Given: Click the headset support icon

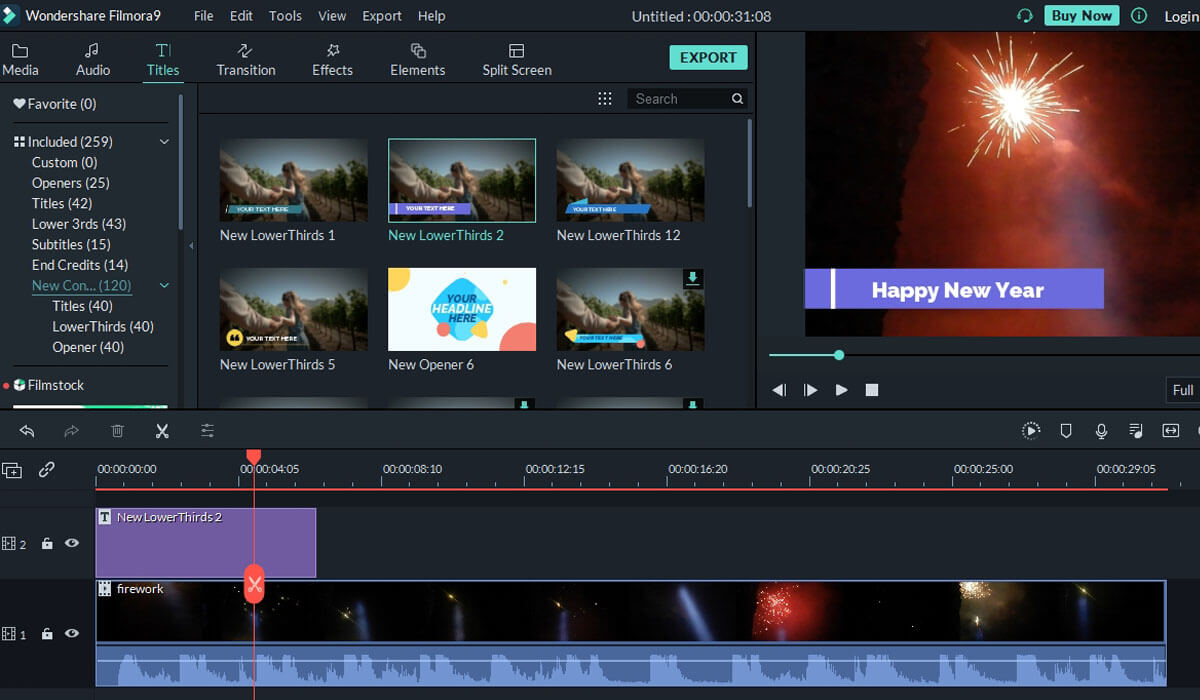Looking at the screenshot, I should click(x=1024, y=16).
